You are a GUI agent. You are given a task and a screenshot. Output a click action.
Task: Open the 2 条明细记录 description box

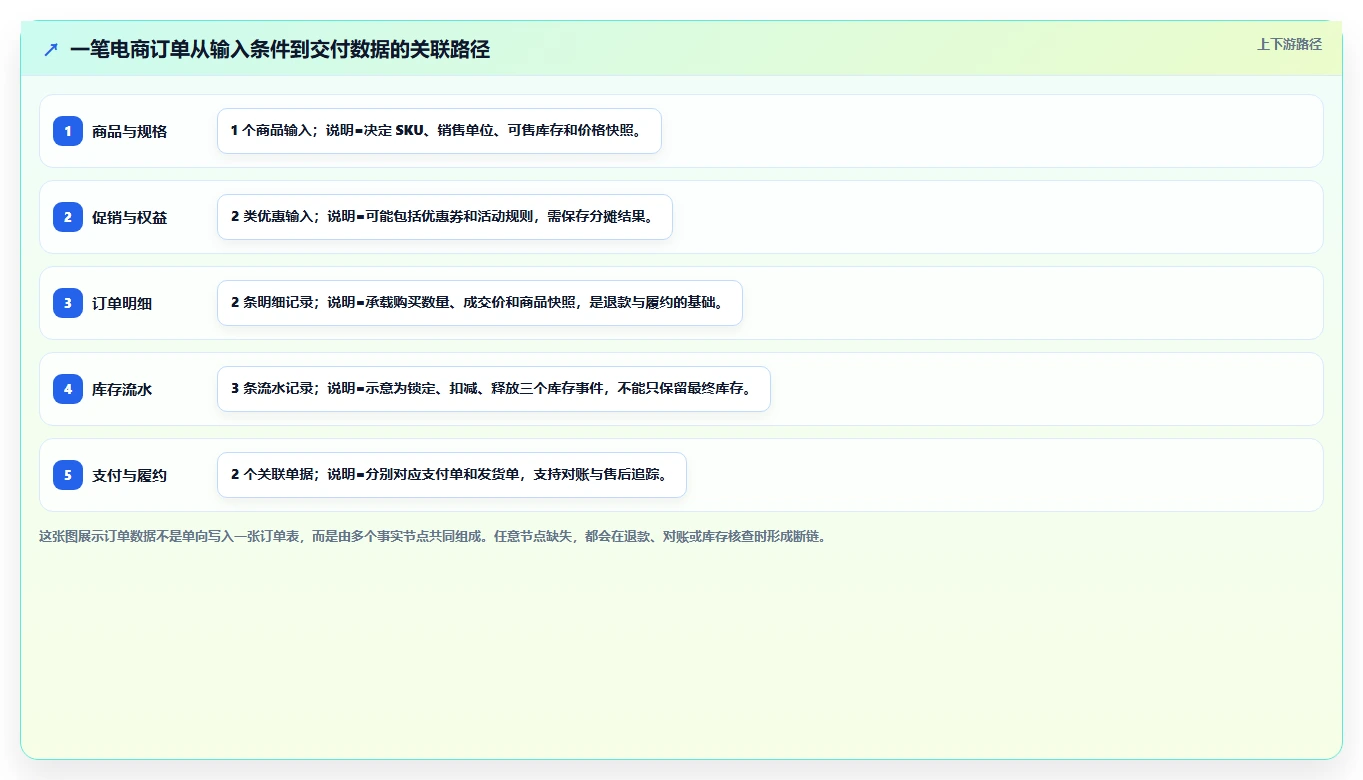pos(480,303)
